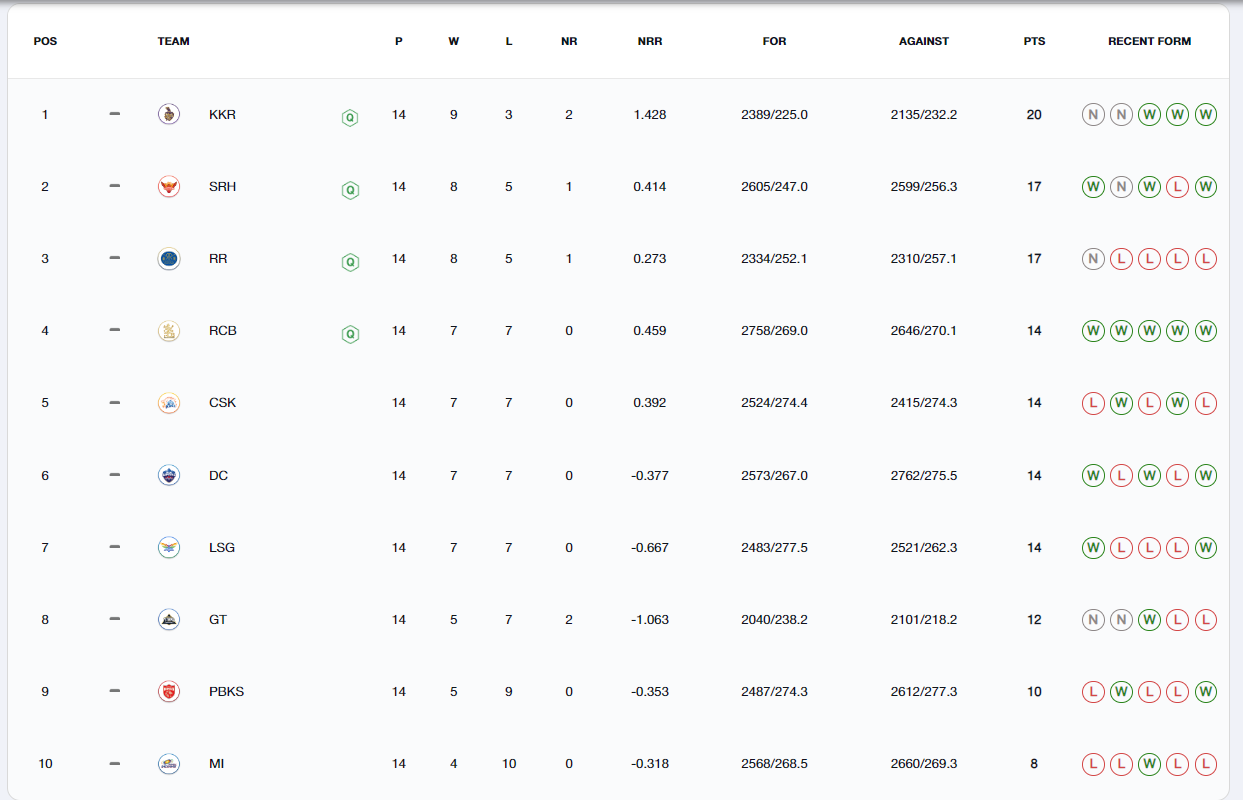Image resolution: width=1243 pixels, height=800 pixels.
Task: Click the POS column header
Action: point(45,42)
